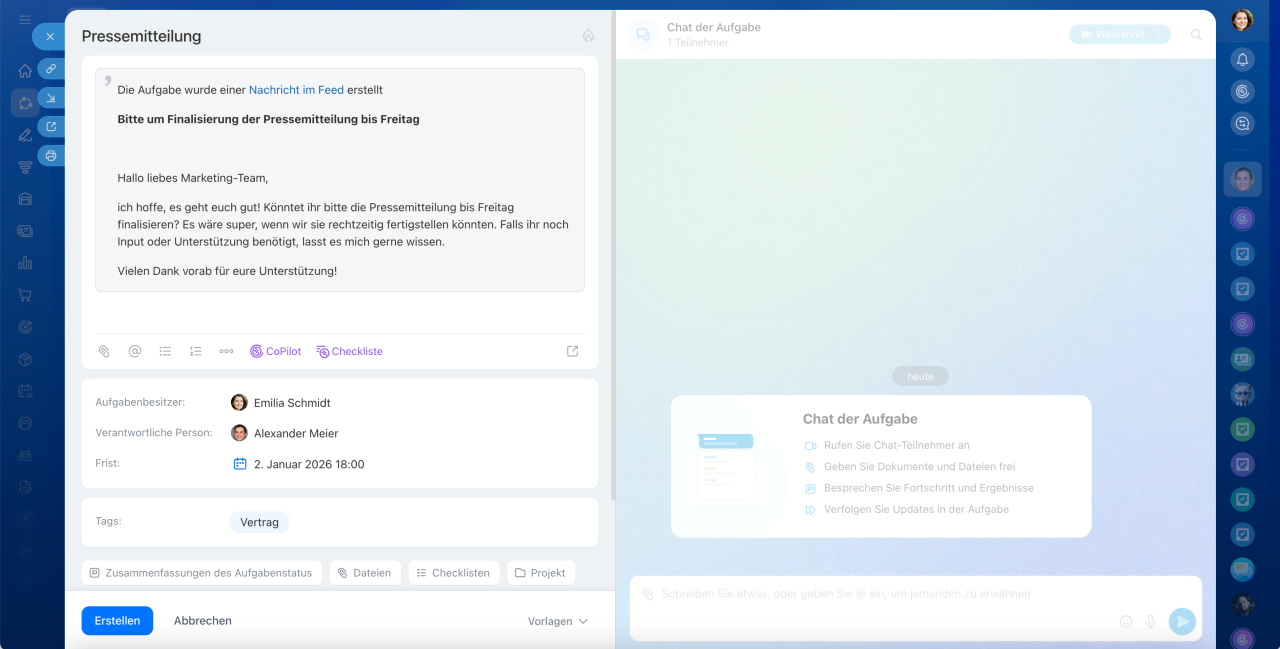The height and width of the screenshot is (649, 1280).
Task: Open user profile avatar at top right
Action: click(1242, 20)
